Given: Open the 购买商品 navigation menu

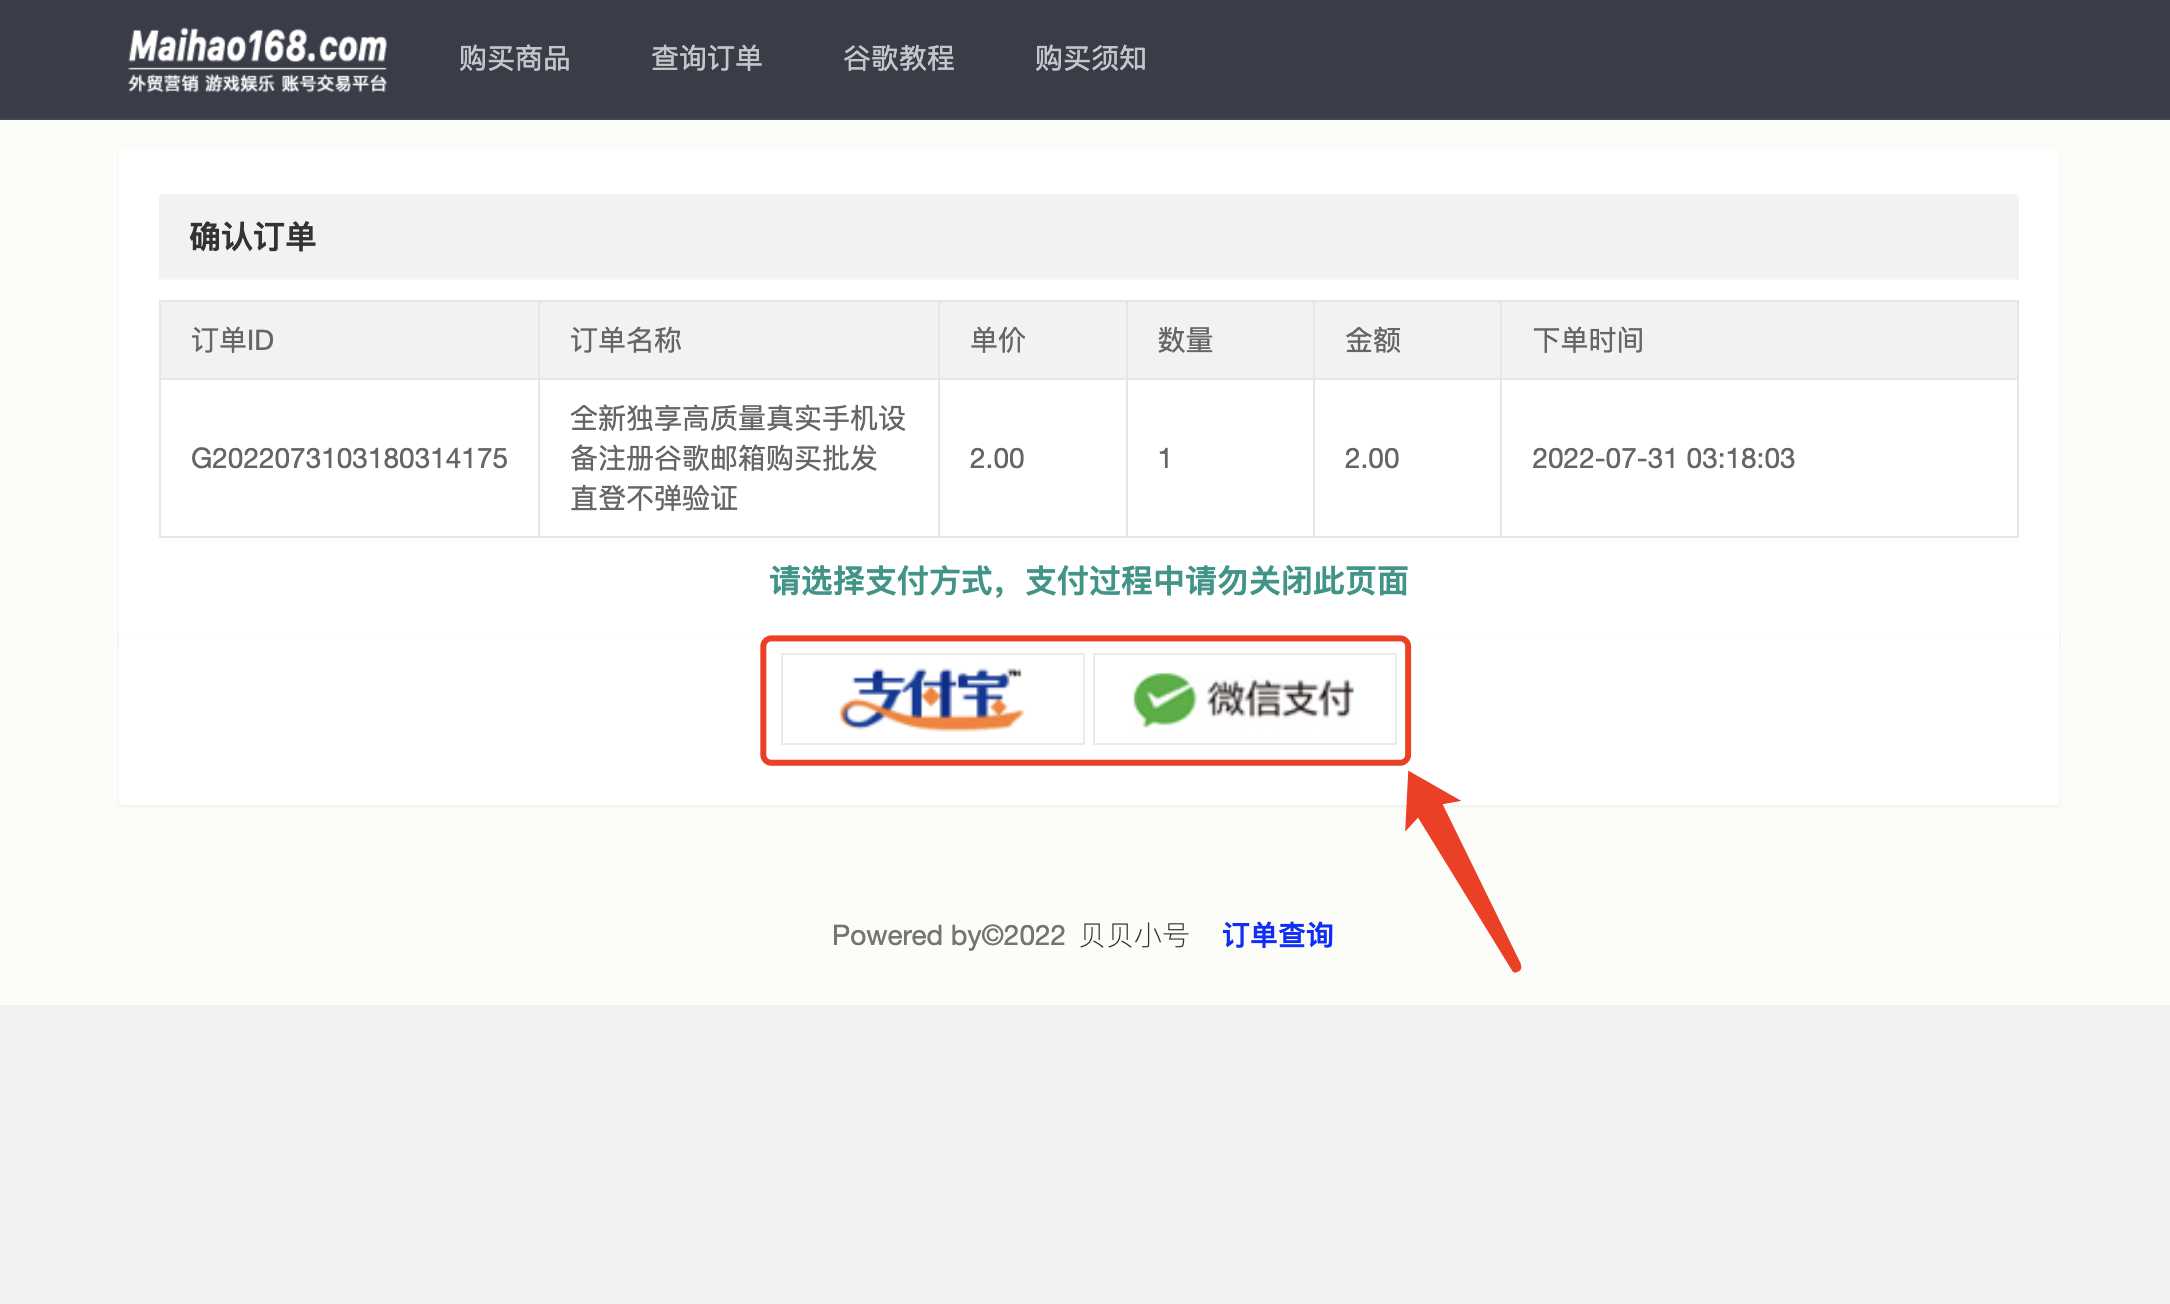Looking at the screenshot, I should [x=514, y=59].
